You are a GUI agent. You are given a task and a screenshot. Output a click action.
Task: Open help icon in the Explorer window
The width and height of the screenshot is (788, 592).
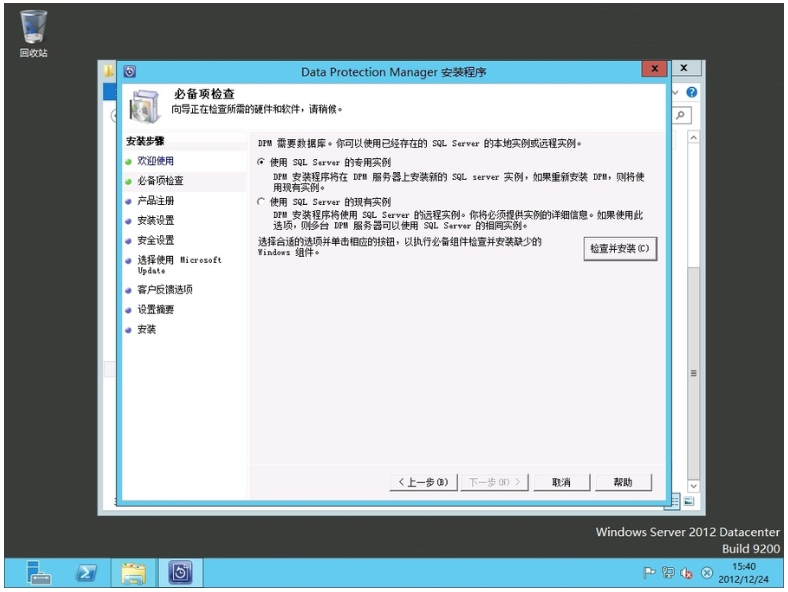point(692,92)
